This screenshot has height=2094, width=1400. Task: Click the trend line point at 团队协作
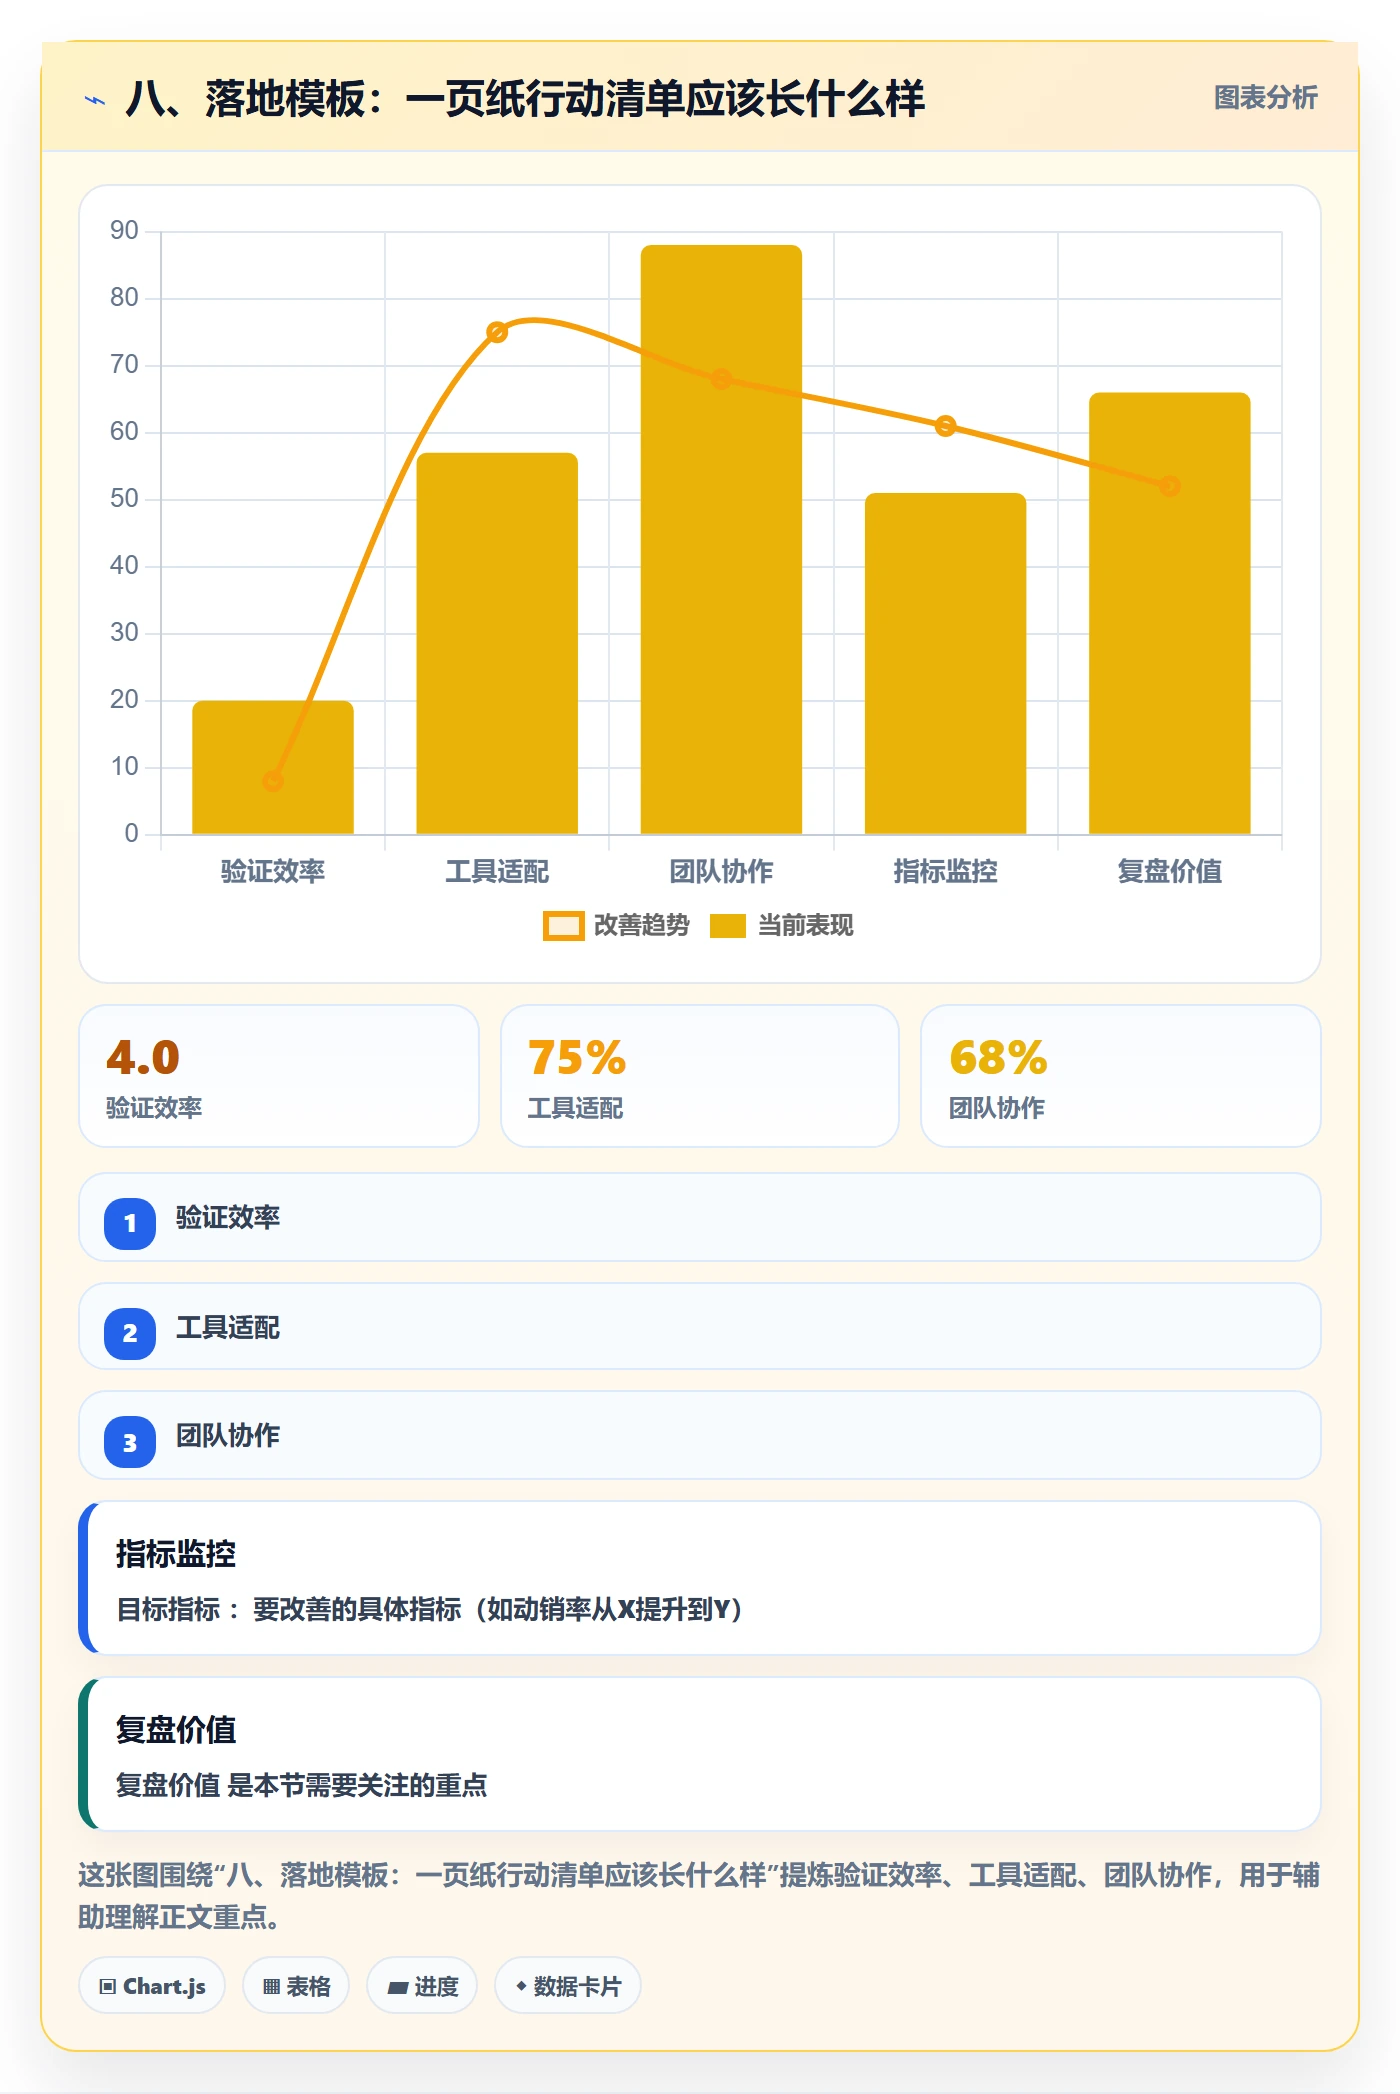coord(721,379)
